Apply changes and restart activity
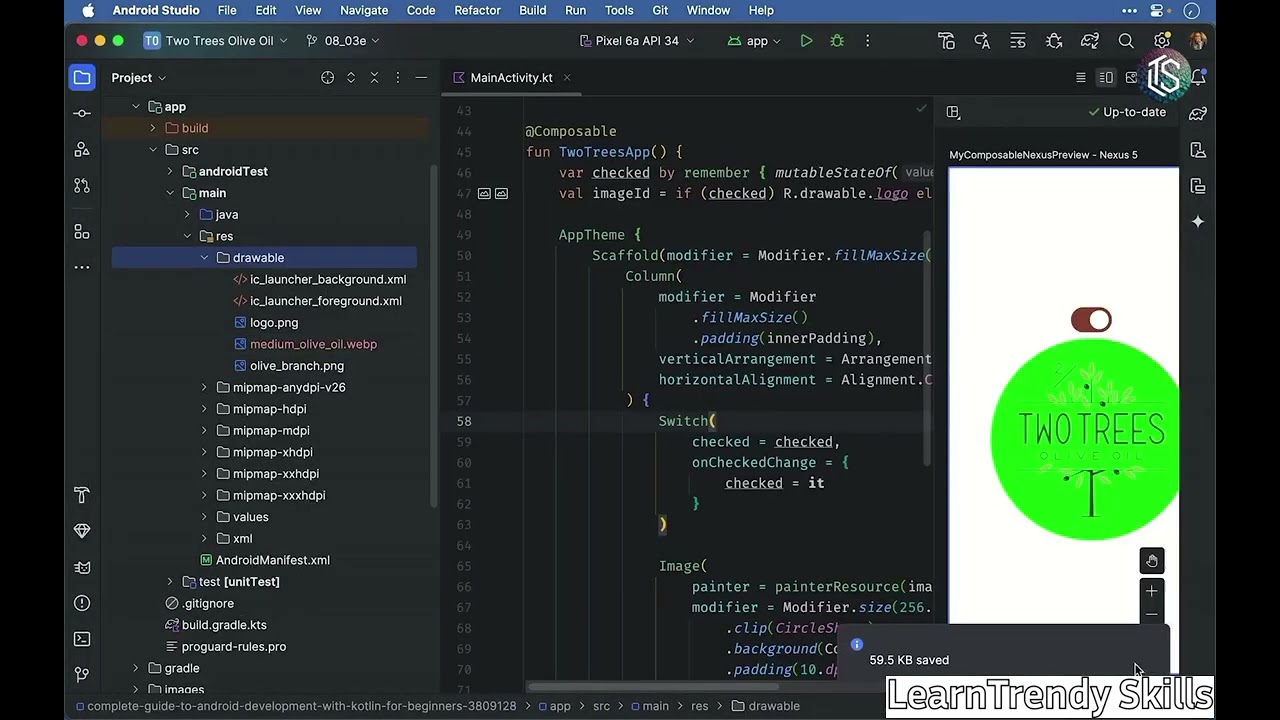 (982, 41)
